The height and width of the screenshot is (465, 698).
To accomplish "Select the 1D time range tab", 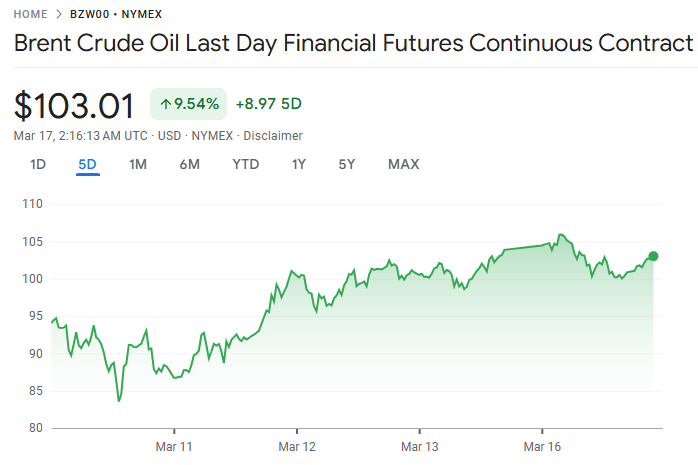I will tap(38, 164).
